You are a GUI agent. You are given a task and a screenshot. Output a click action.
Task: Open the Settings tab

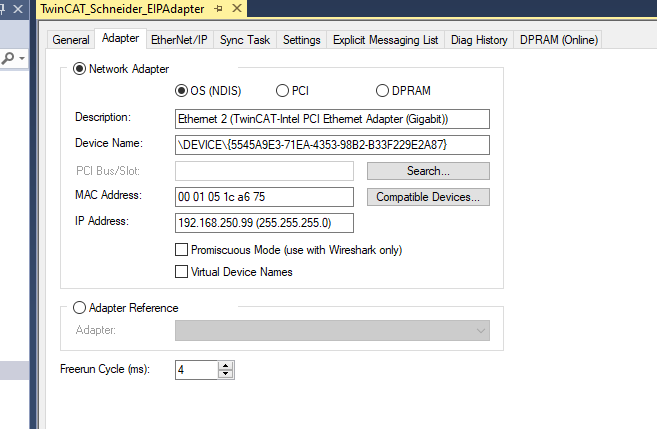[301, 40]
